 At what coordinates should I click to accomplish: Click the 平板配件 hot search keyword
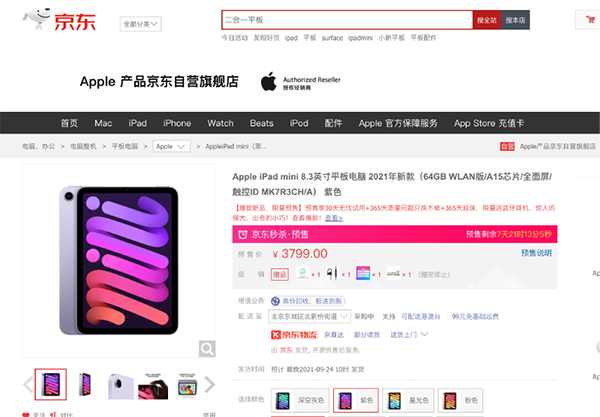(x=423, y=37)
